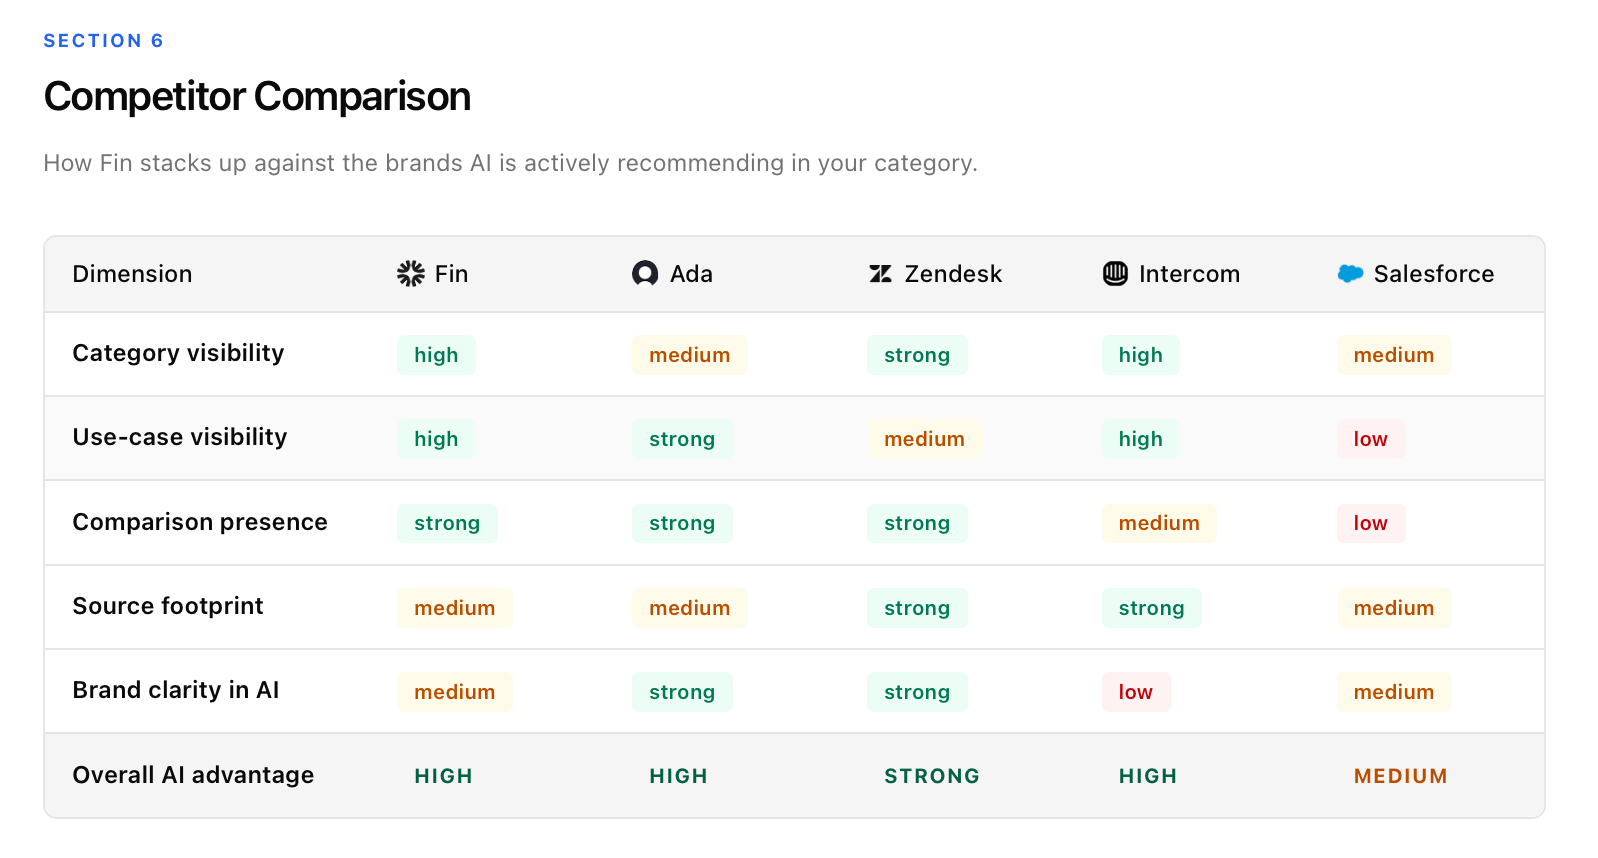Image resolution: width=1598 pixels, height=858 pixels.
Task: Select Zendesk's medium Use-case visibility badge
Action: coord(924,439)
